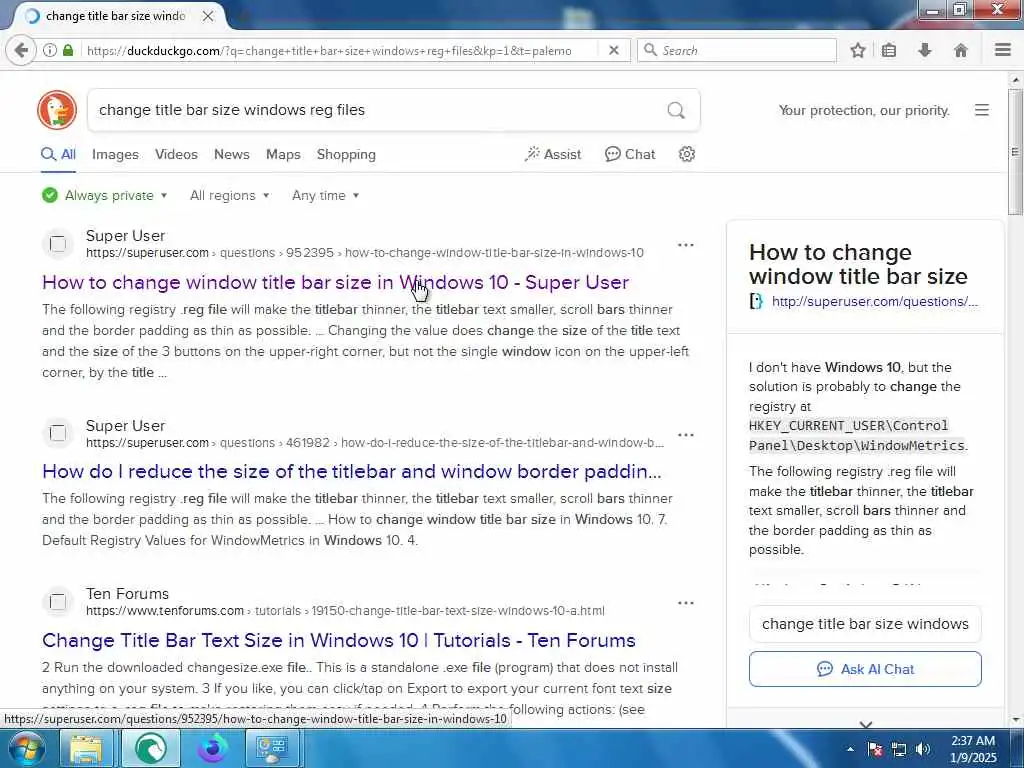Open 'How do I reduce the size of the titlebar' result
Image resolution: width=1024 pixels, height=768 pixels.
[x=352, y=472]
